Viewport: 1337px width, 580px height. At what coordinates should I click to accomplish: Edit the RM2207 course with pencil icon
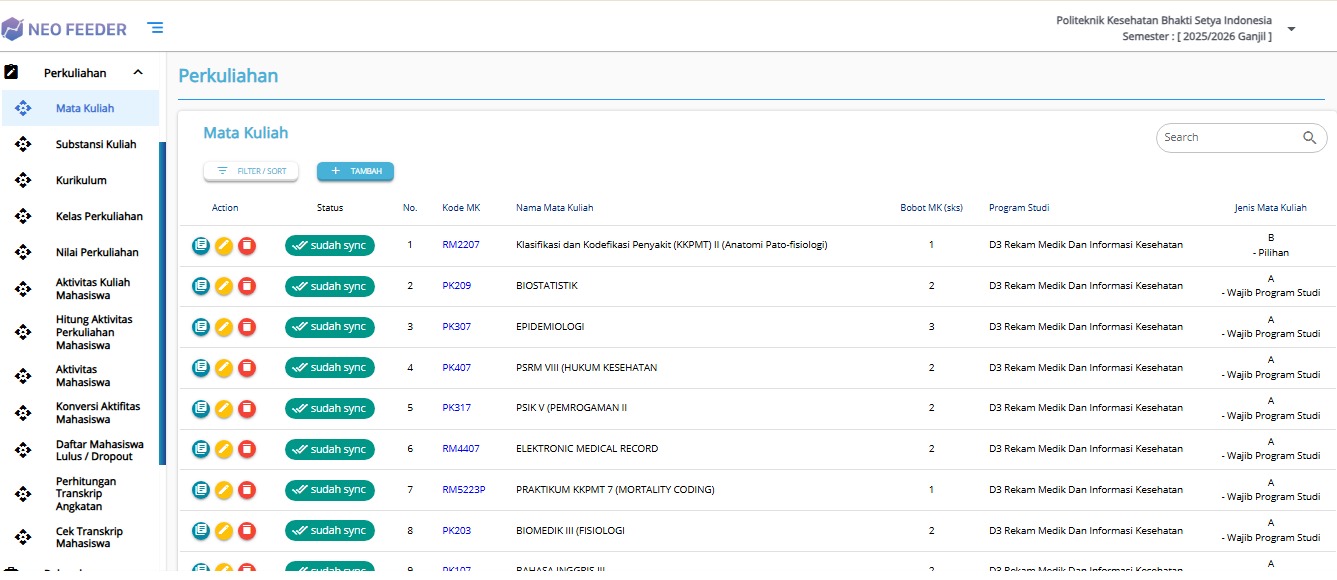tap(224, 245)
